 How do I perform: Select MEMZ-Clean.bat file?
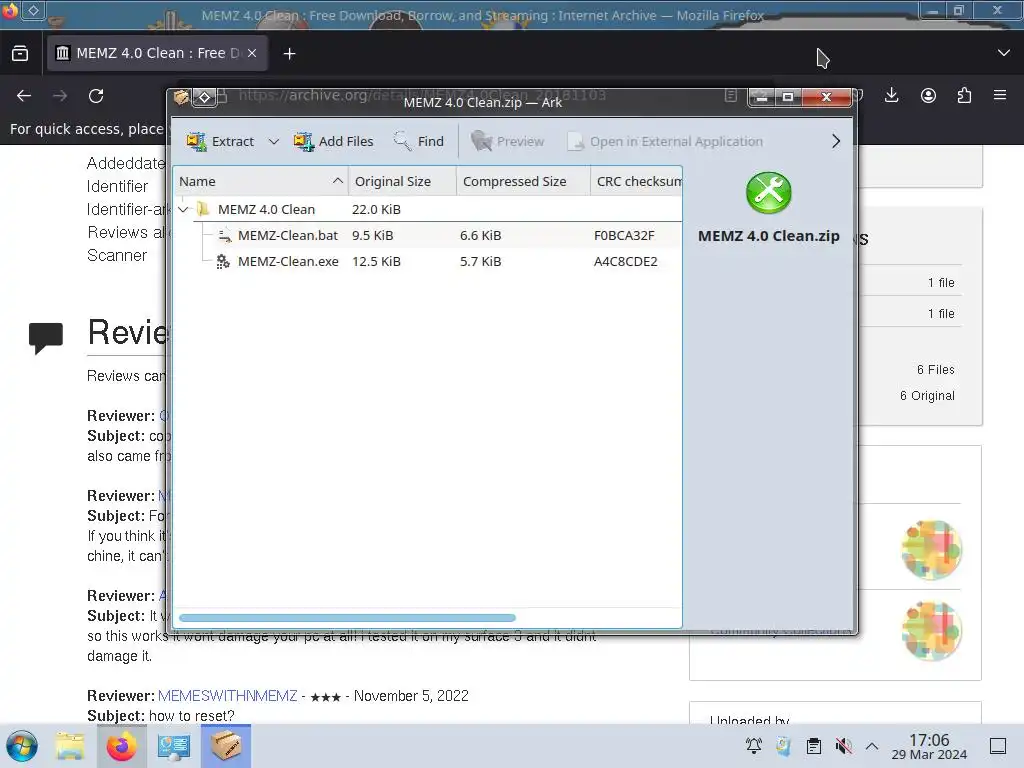[x=287, y=235]
